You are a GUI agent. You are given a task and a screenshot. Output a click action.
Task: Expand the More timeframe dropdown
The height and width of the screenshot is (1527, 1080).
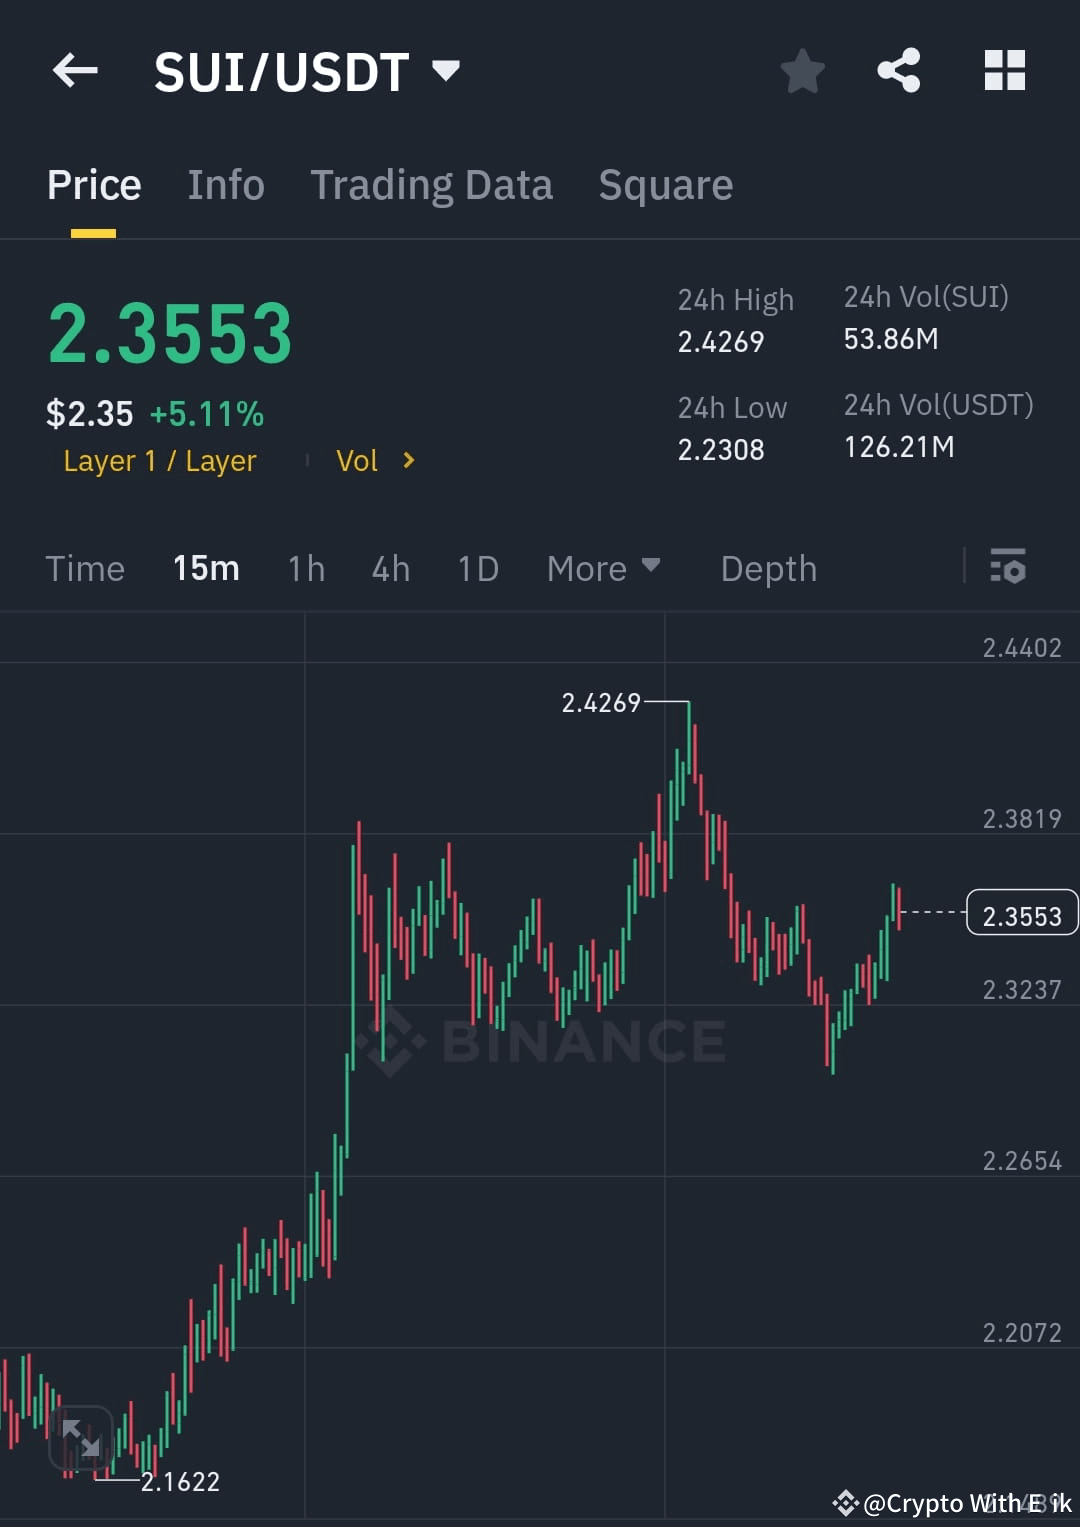(x=604, y=568)
